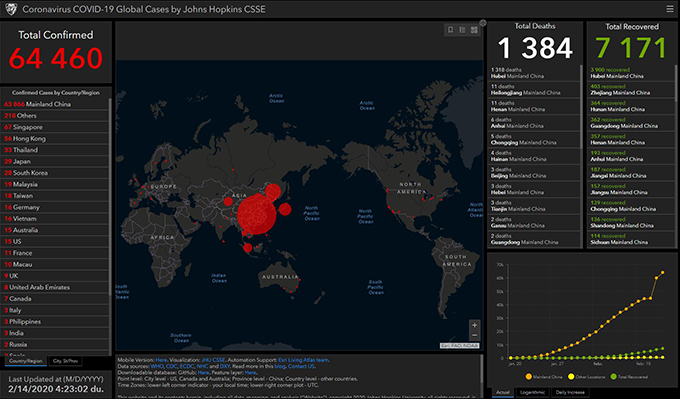The height and width of the screenshot is (399, 680).
Task: Open the Esri Living Atlas team link
Action: (x=303, y=360)
